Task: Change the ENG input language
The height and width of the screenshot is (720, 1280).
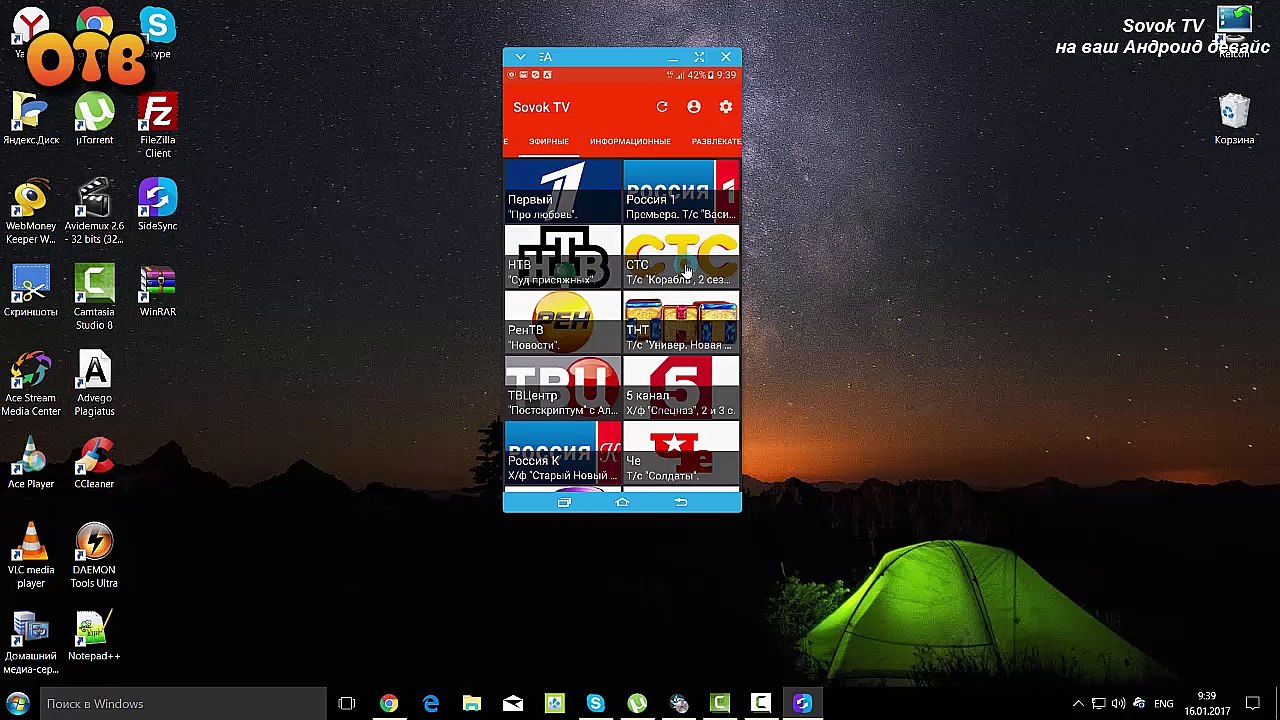Action: click(1164, 704)
